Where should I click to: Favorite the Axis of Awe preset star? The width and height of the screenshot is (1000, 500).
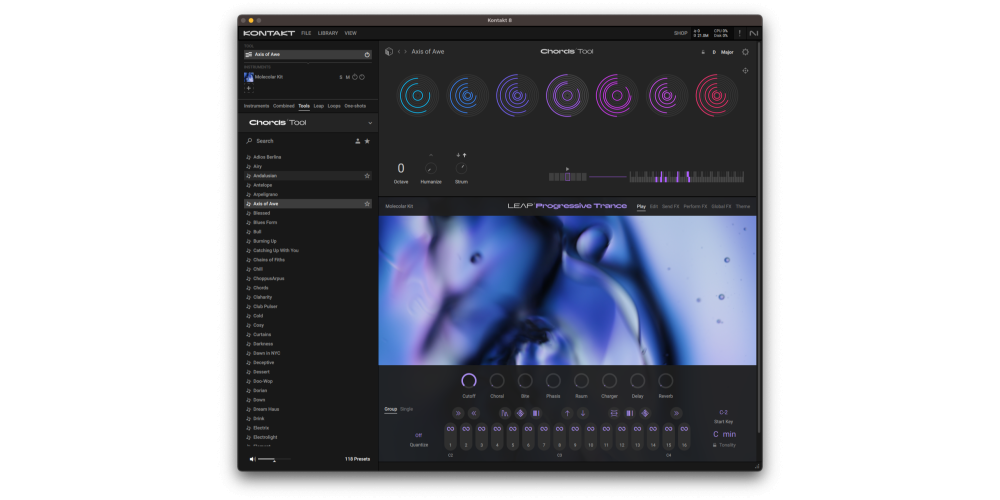(367, 203)
